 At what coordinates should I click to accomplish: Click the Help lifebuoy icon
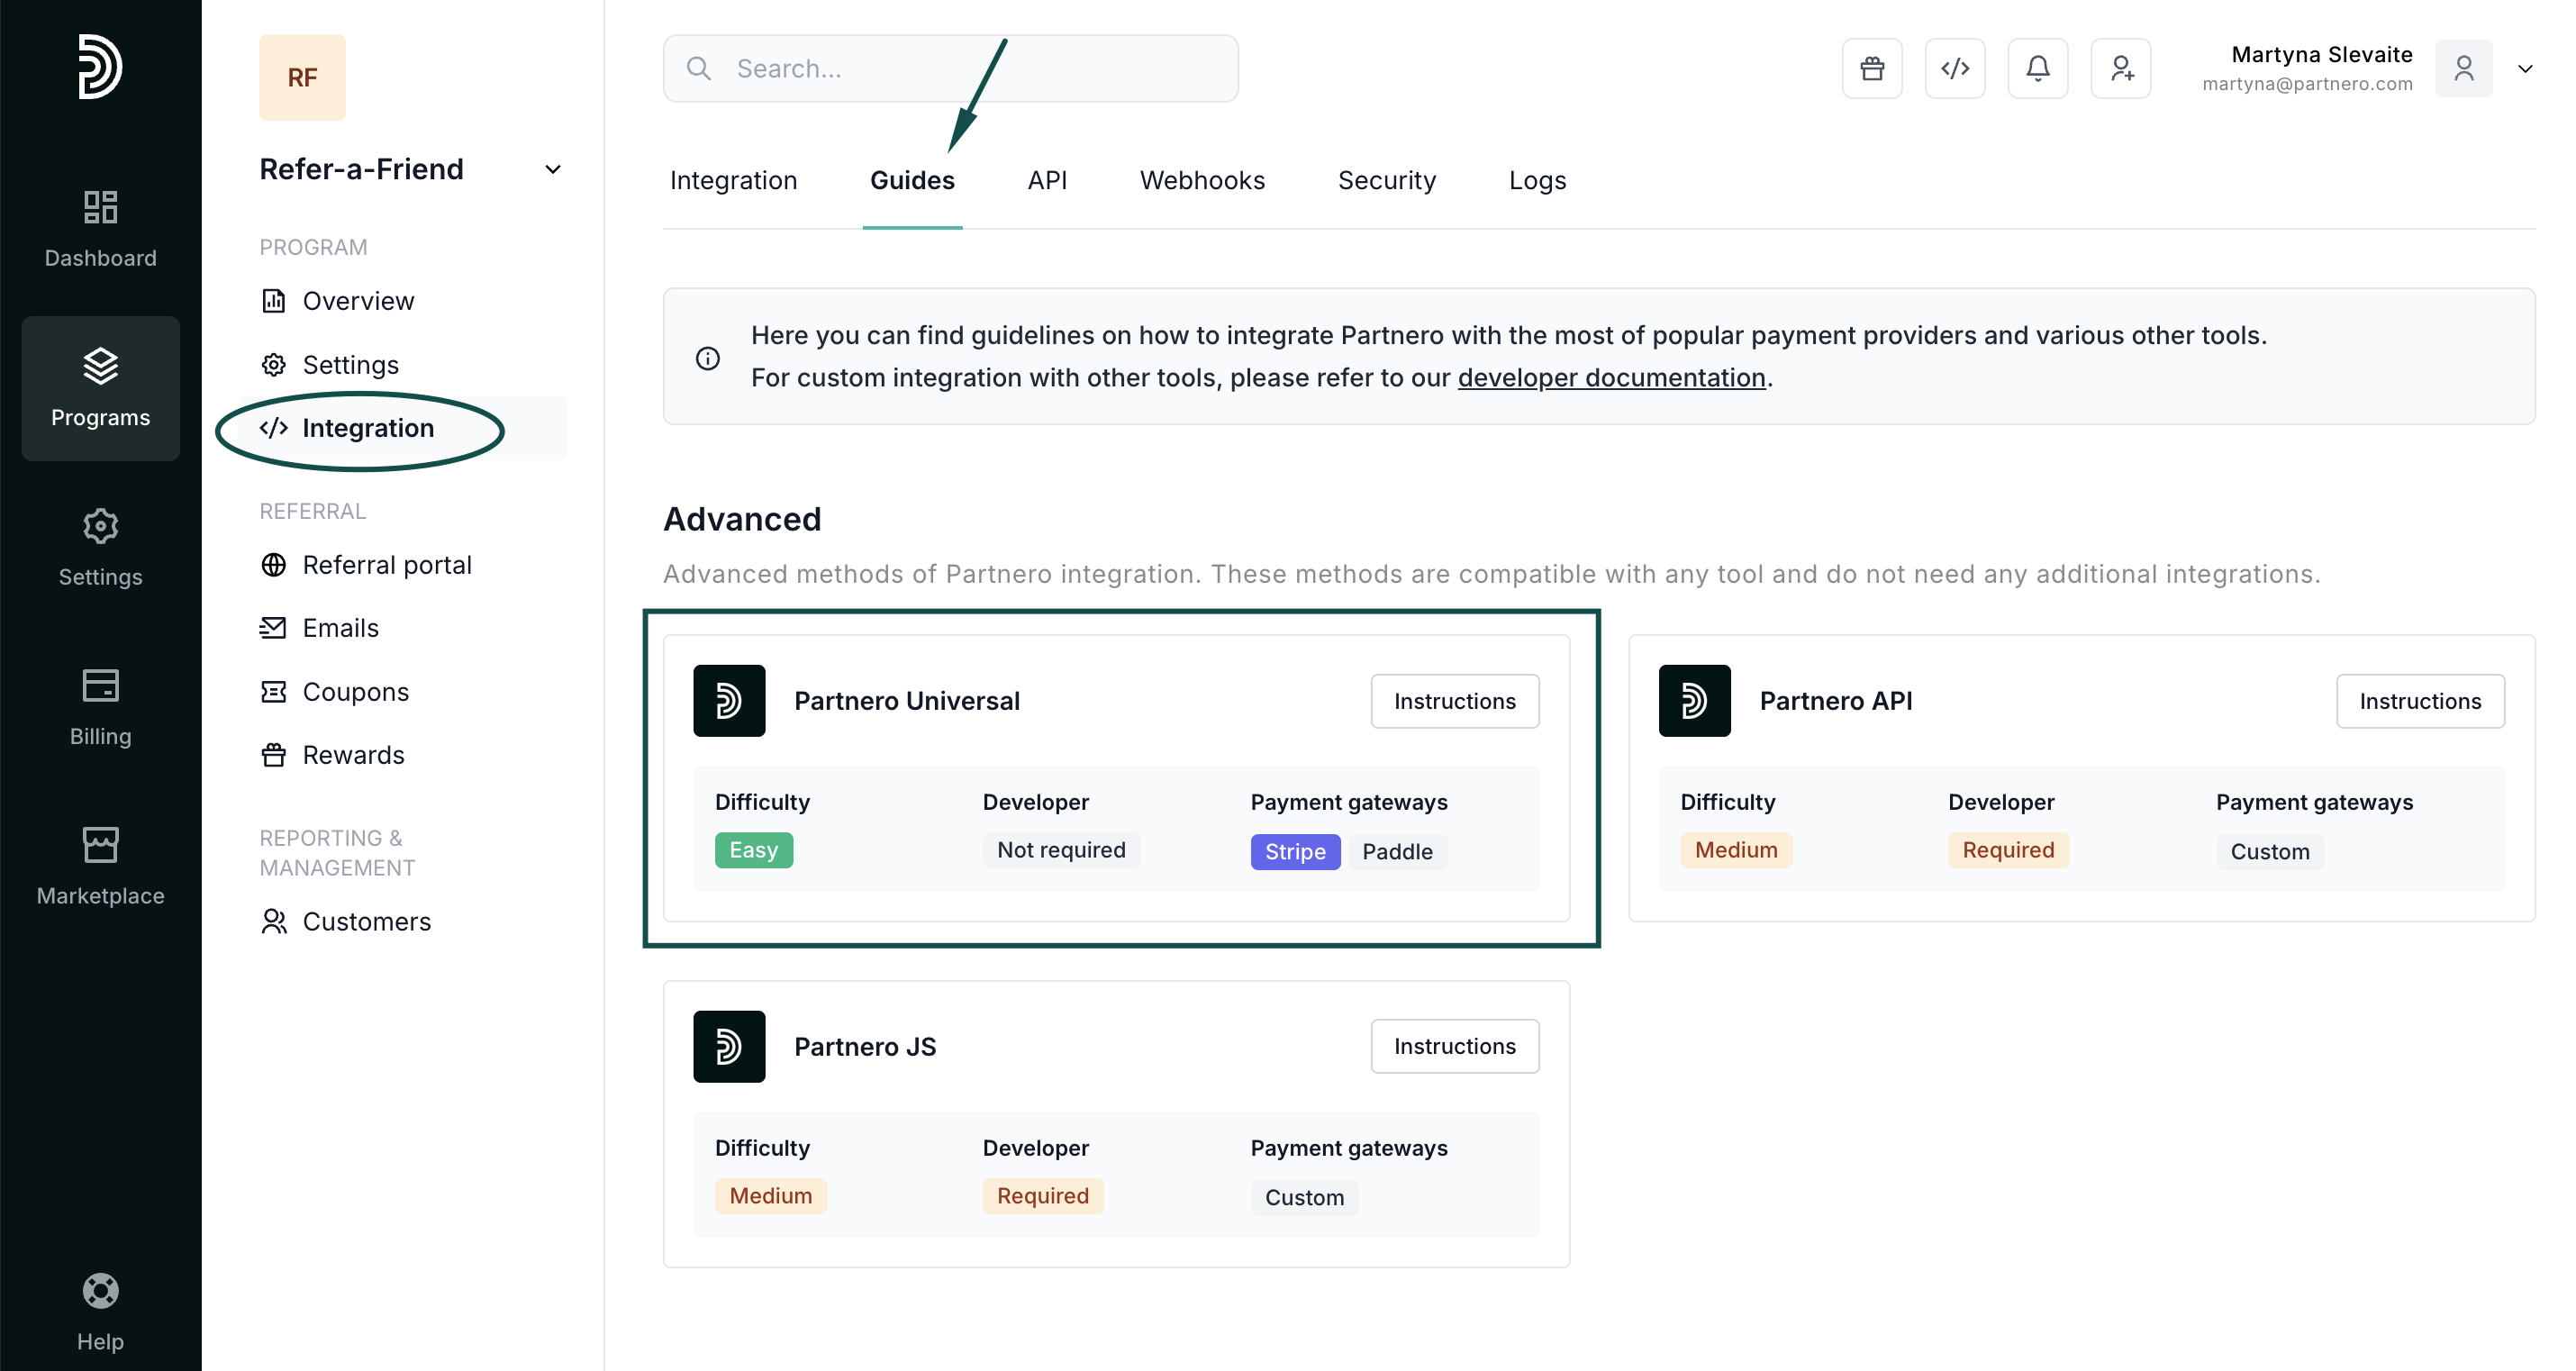point(100,1291)
